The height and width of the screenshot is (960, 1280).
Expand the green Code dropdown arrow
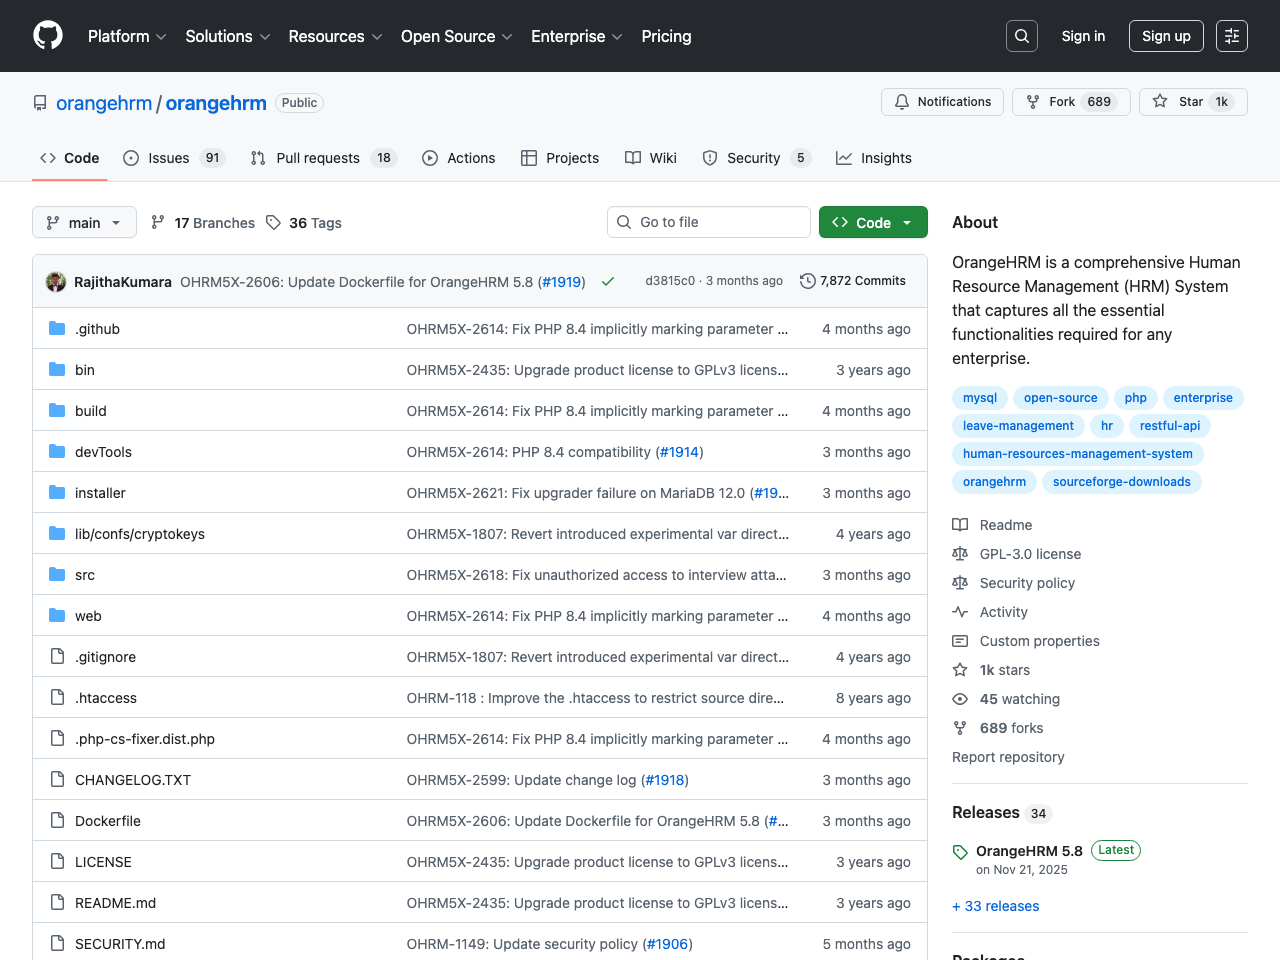(906, 222)
